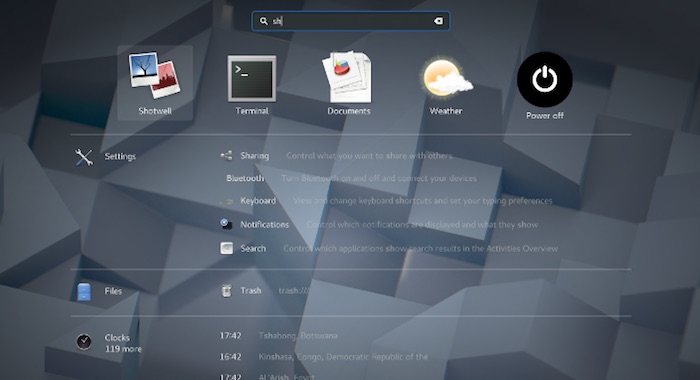Viewport: 700px width, 380px height.
Task: Select the Search settings result
Action: pos(389,248)
